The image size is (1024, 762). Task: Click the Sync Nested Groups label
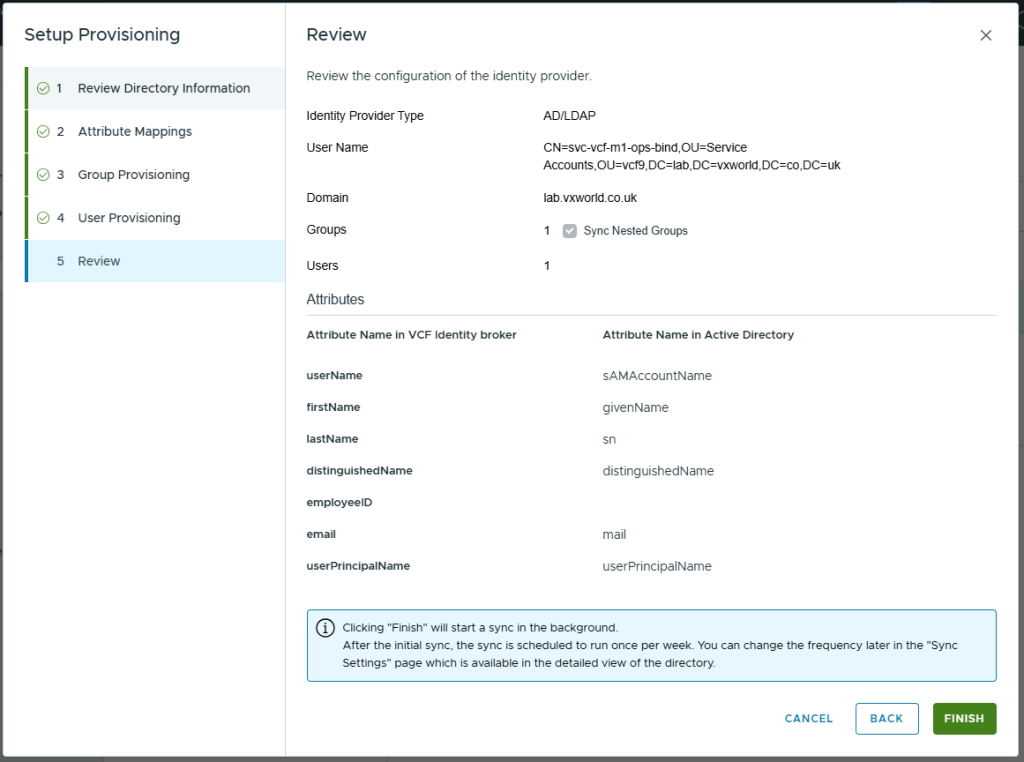(635, 231)
